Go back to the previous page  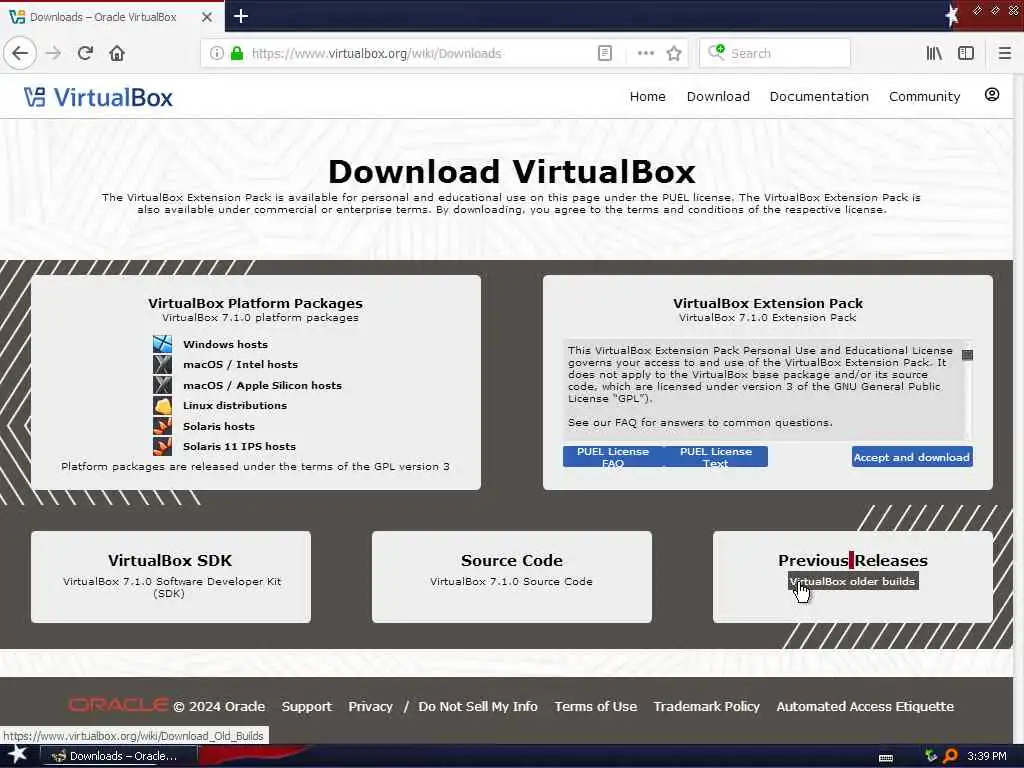(x=20, y=53)
